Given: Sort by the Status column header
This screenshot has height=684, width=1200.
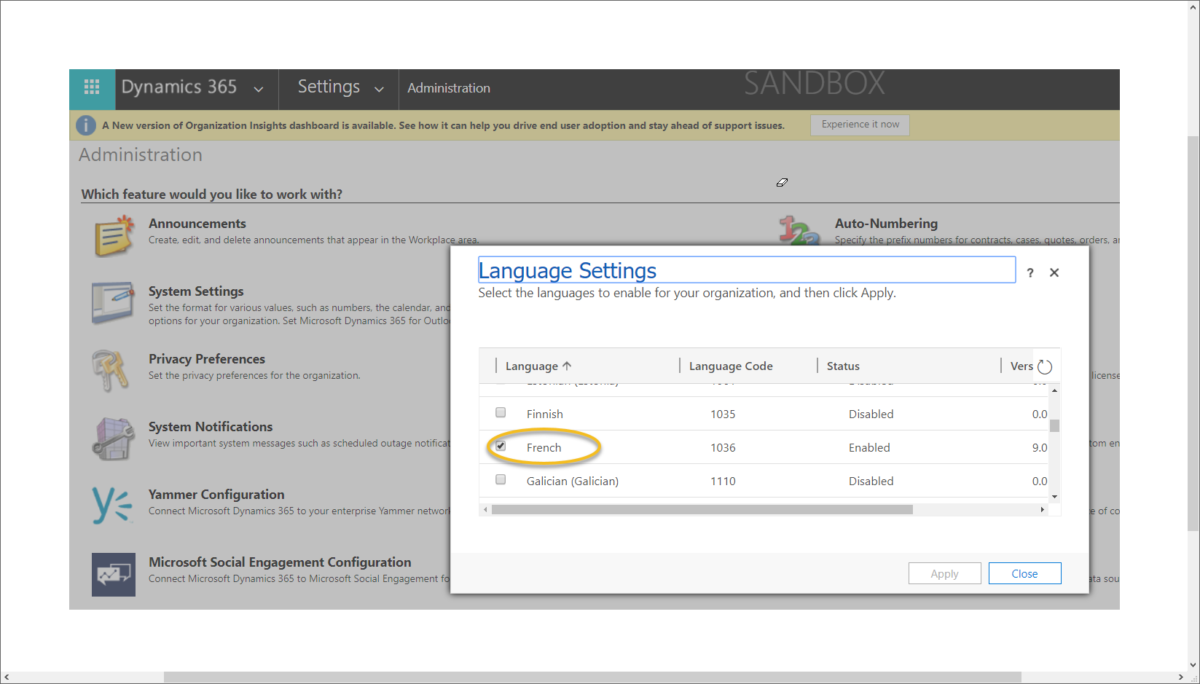Looking at the screenshot, I should [x=843, y=366].
